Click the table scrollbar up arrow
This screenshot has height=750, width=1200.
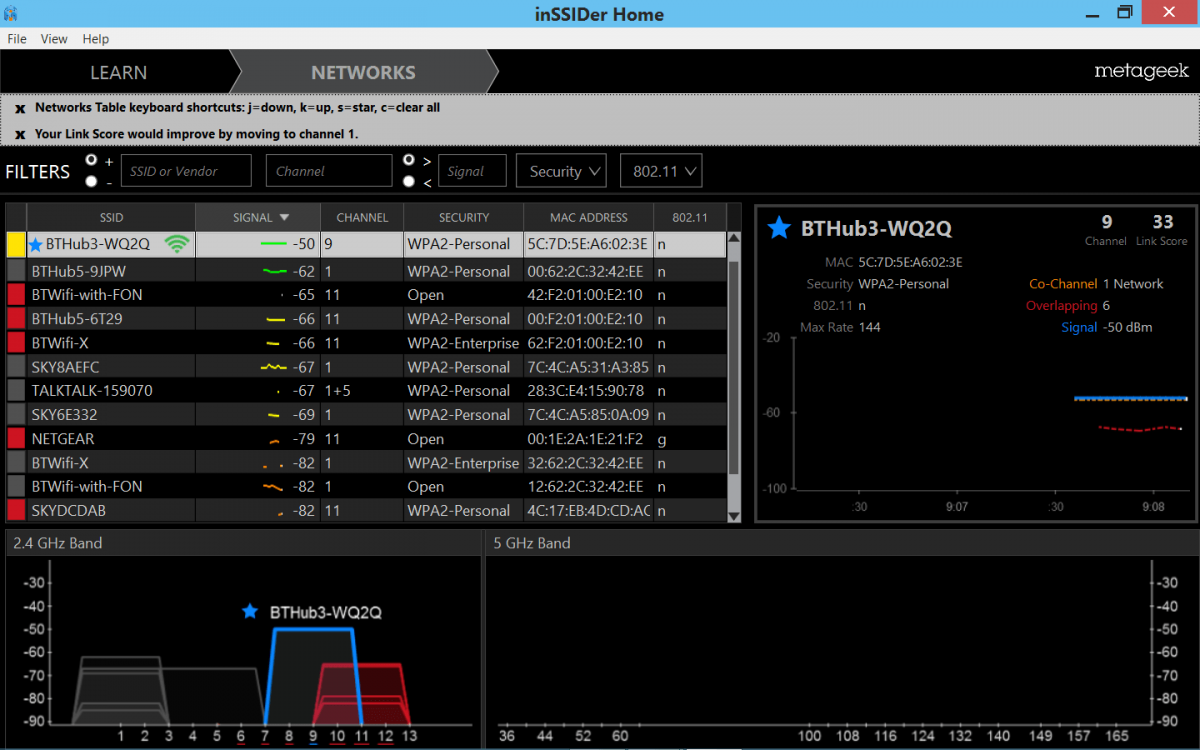coord(734,239)
